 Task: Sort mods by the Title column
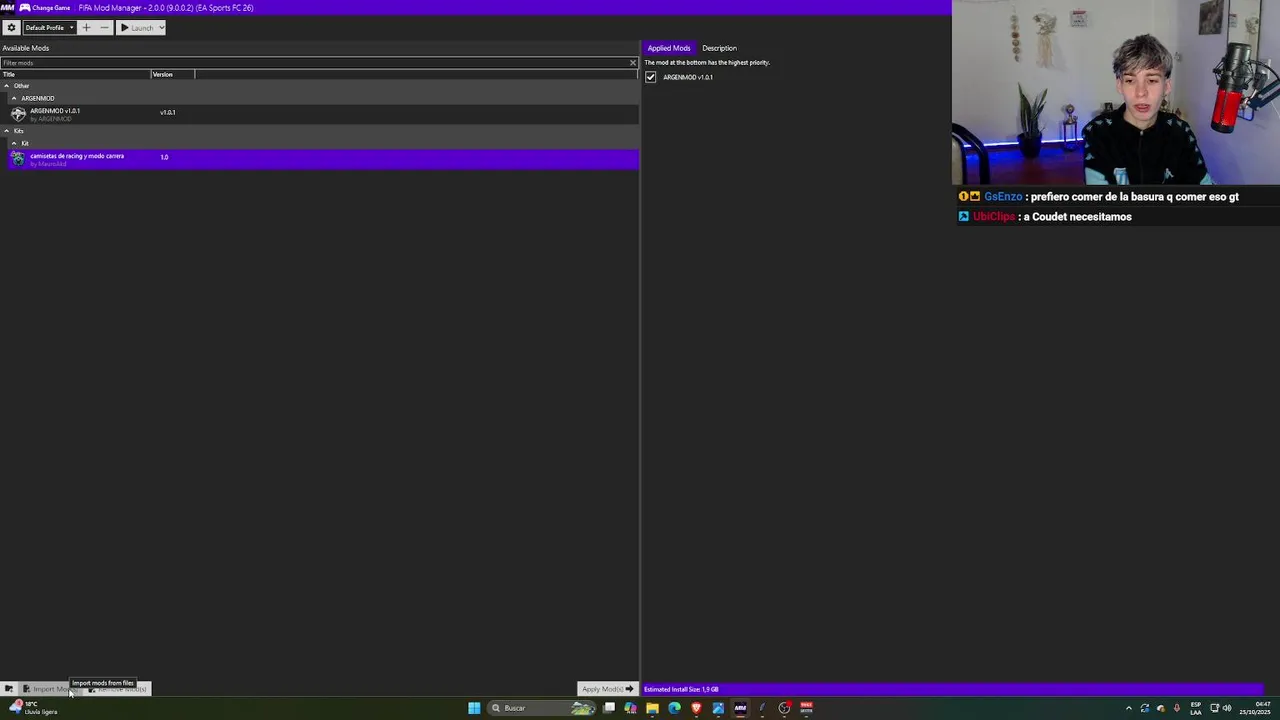coord(75,74)
